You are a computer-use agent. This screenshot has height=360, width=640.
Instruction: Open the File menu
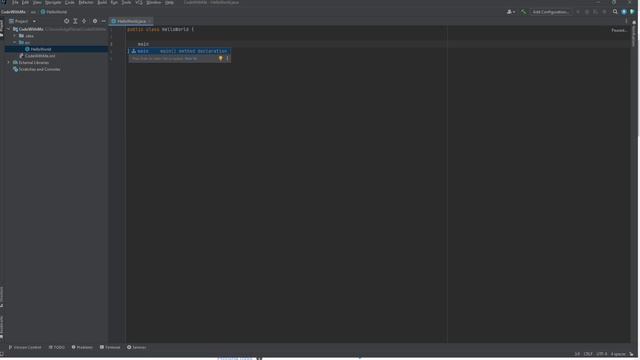pos(15,2)
